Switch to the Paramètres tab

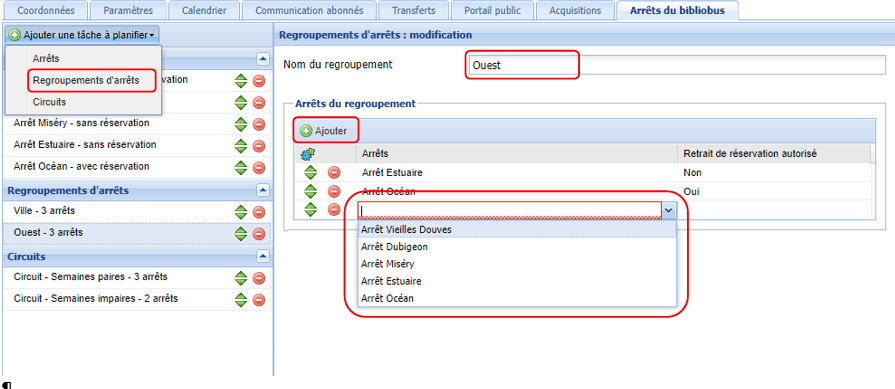point(128,10)
